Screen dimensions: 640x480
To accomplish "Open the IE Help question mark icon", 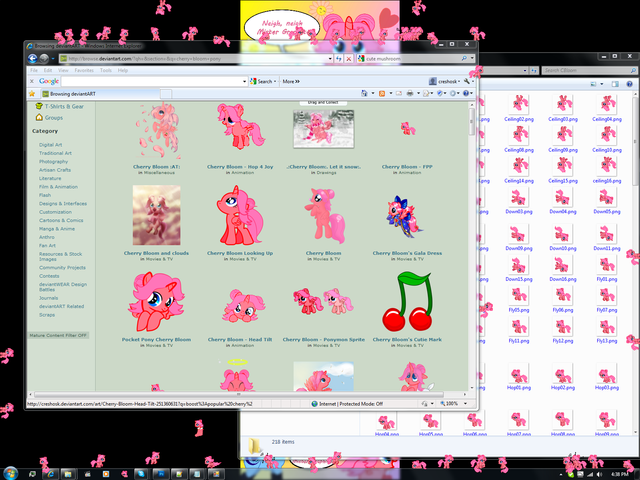I will (466, 93).
